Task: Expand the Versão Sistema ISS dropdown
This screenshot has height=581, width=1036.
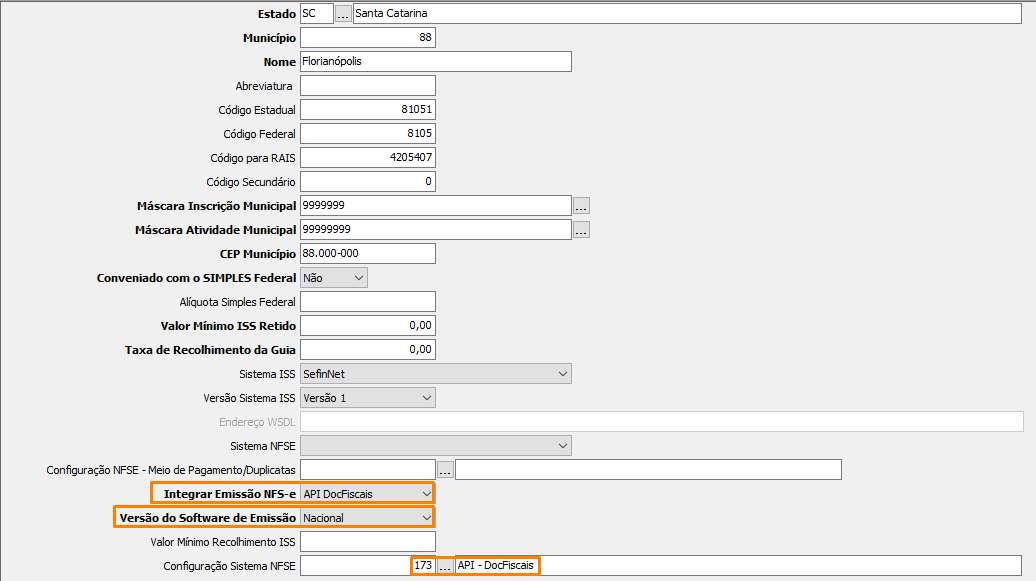Action: [427, 398]
